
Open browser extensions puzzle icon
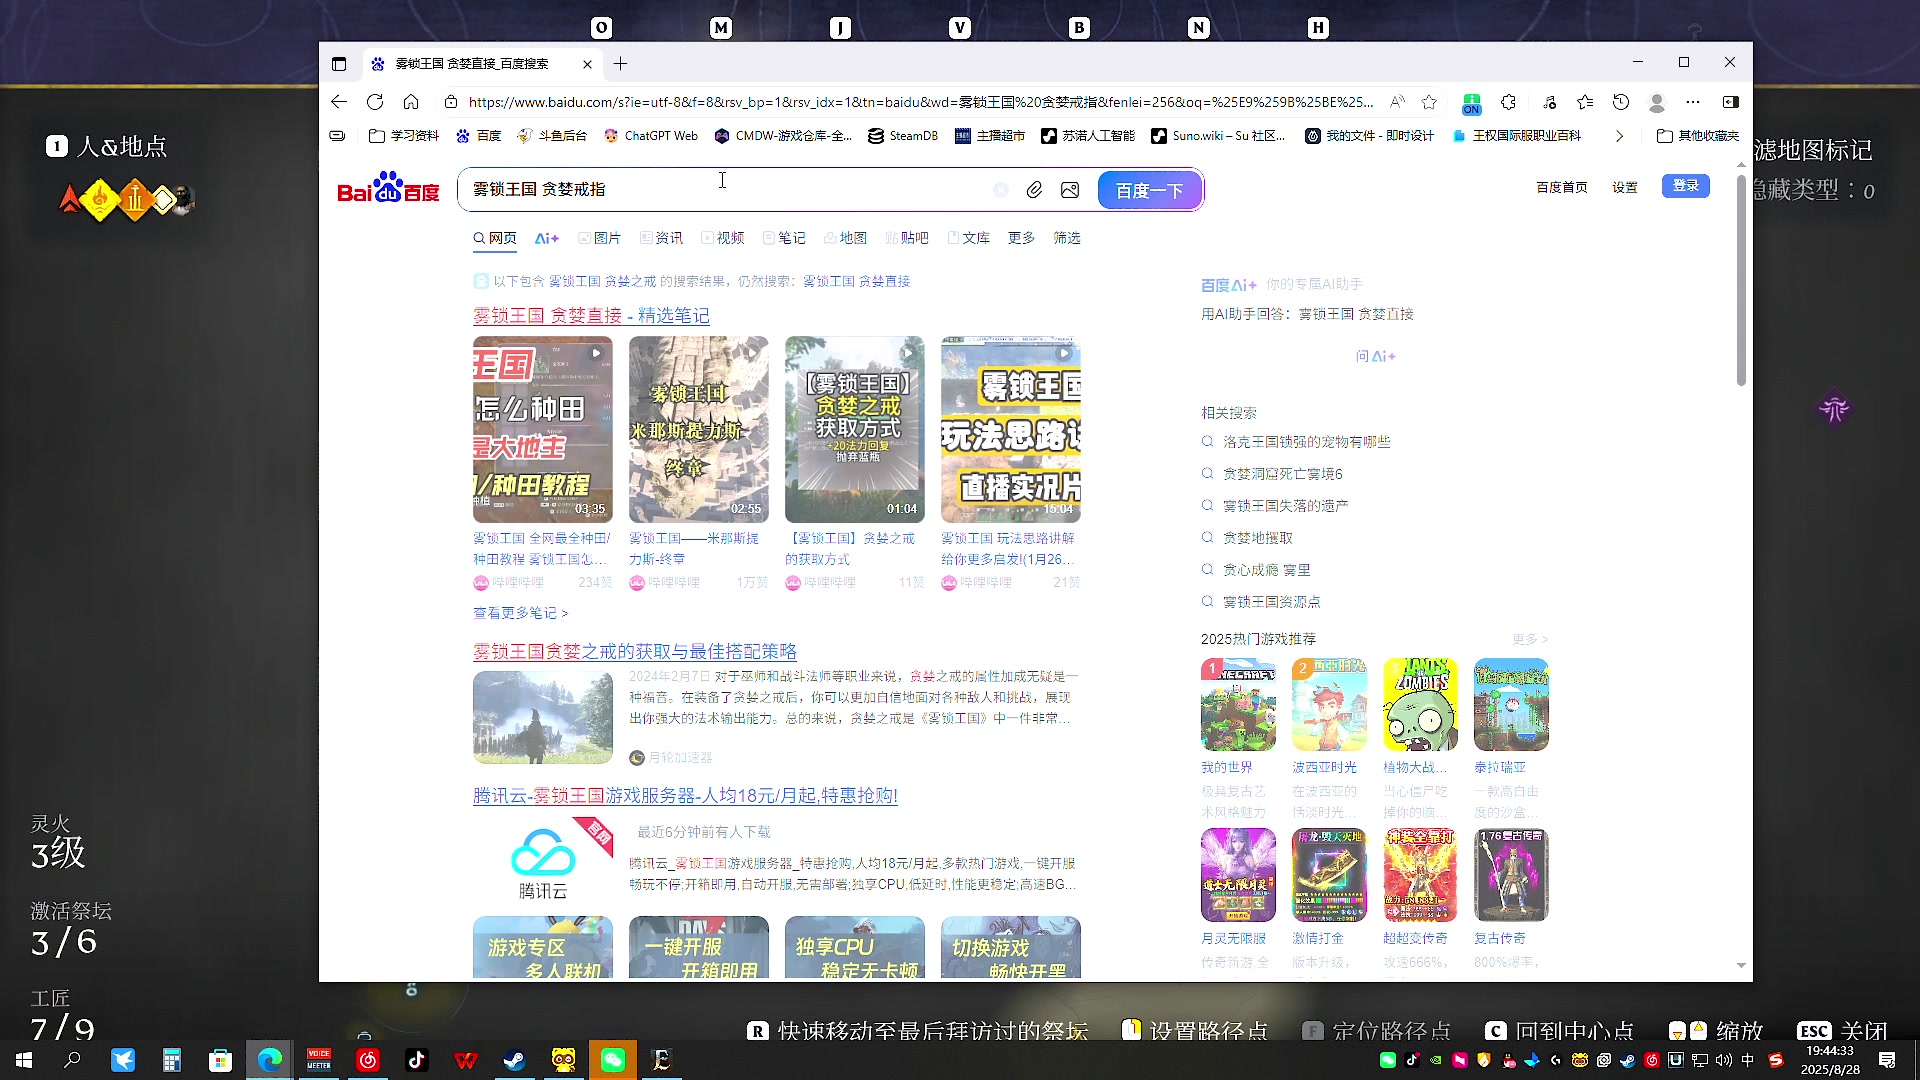point(1509,102)
